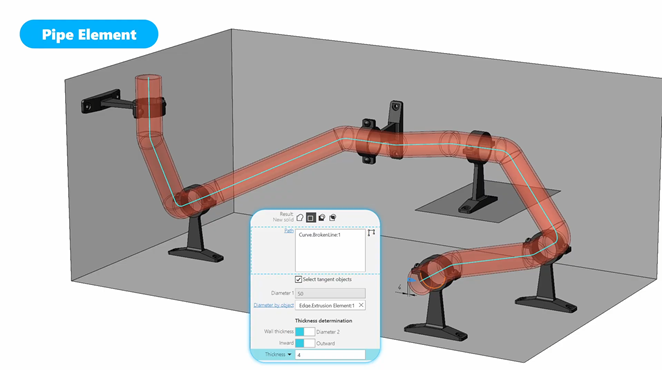This screenshot has height=370, width=662.
Task: Click the path builder icon beside the Path list
Action: tap(371, 233)
